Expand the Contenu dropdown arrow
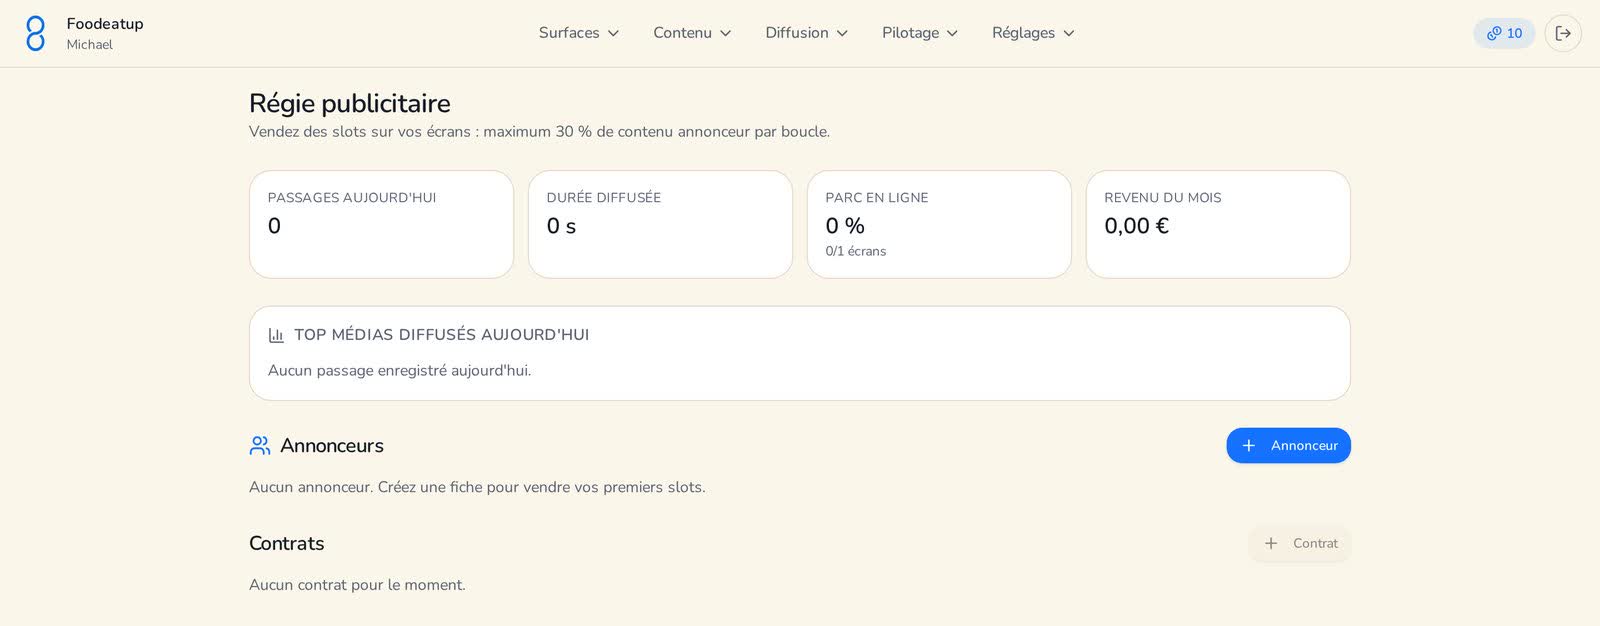The width and height of the screenshot is (1600, 626). [725, 33]
